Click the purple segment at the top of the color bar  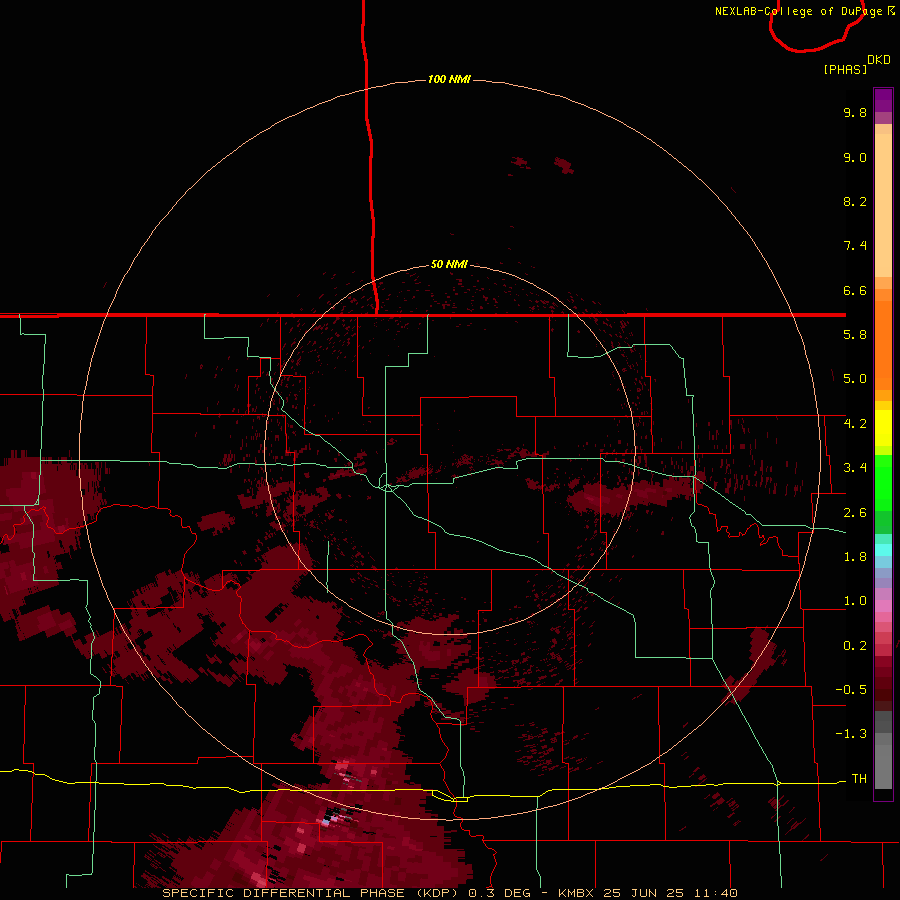[883, 101]
